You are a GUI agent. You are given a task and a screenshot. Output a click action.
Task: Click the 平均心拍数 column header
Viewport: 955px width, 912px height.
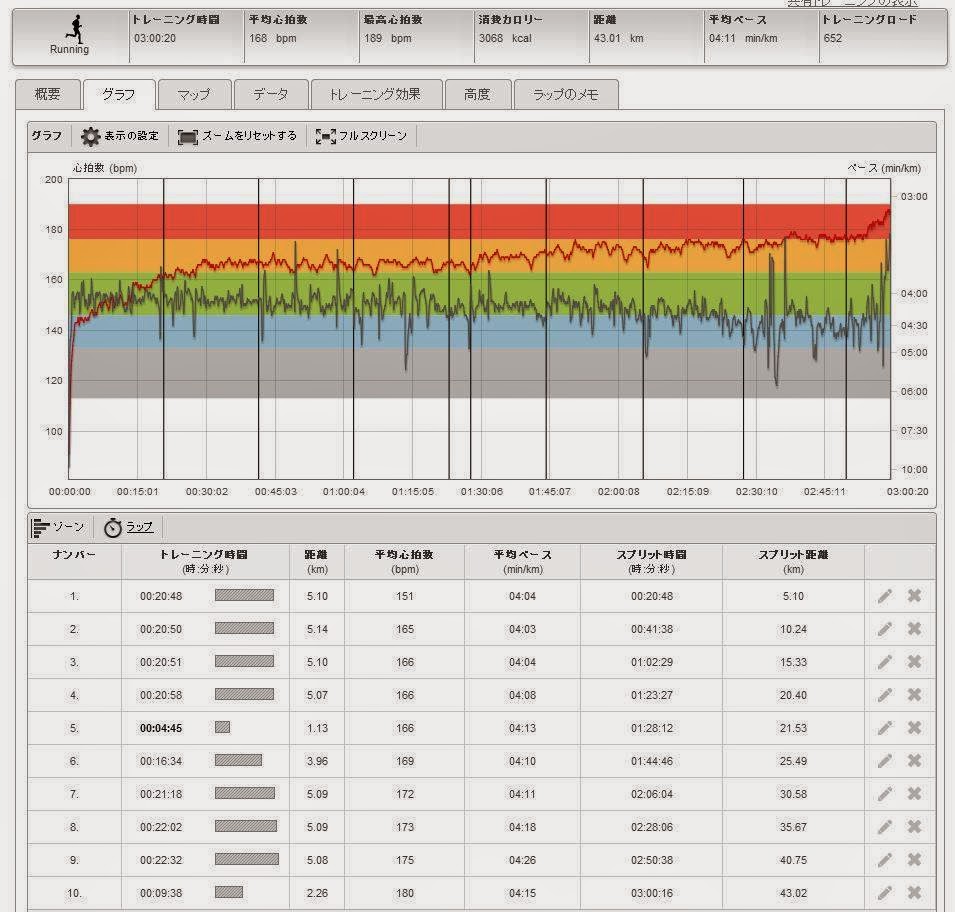pos(404,561)
